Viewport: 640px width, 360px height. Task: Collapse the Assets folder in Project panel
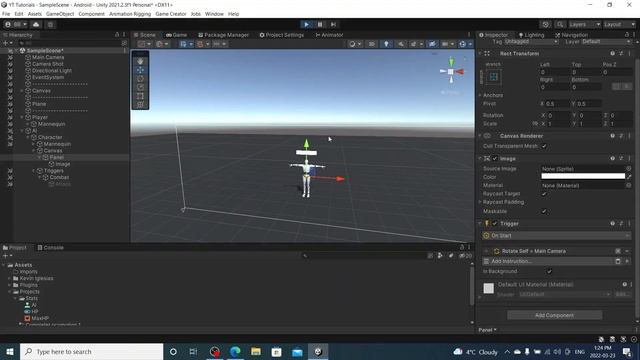point(4,265)
